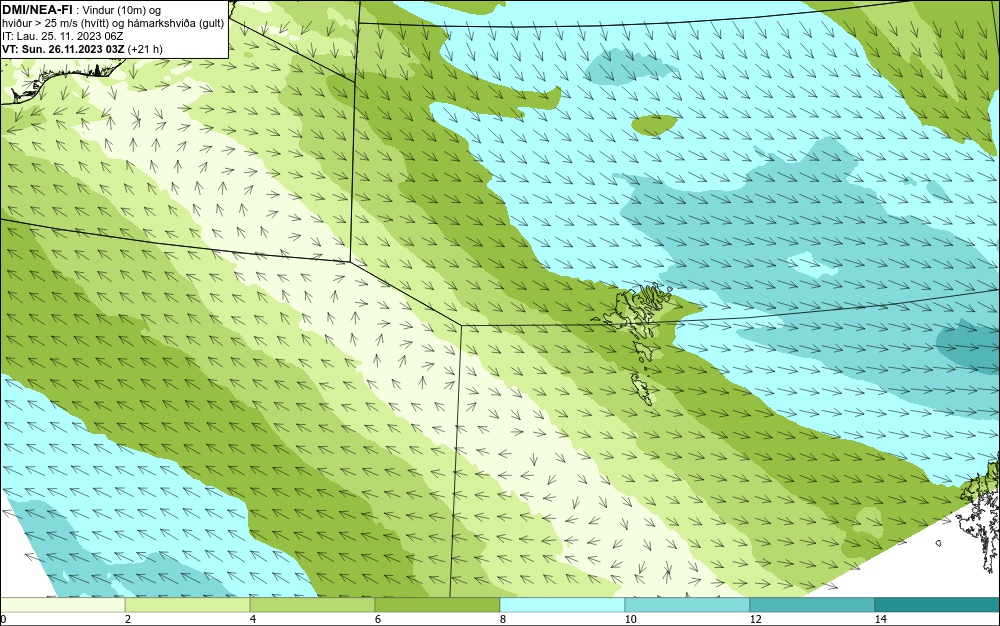Click the 4–6 m/s green legend swatch
Viewport: 1000px width, 626px height.
click(x=312, y=605)
